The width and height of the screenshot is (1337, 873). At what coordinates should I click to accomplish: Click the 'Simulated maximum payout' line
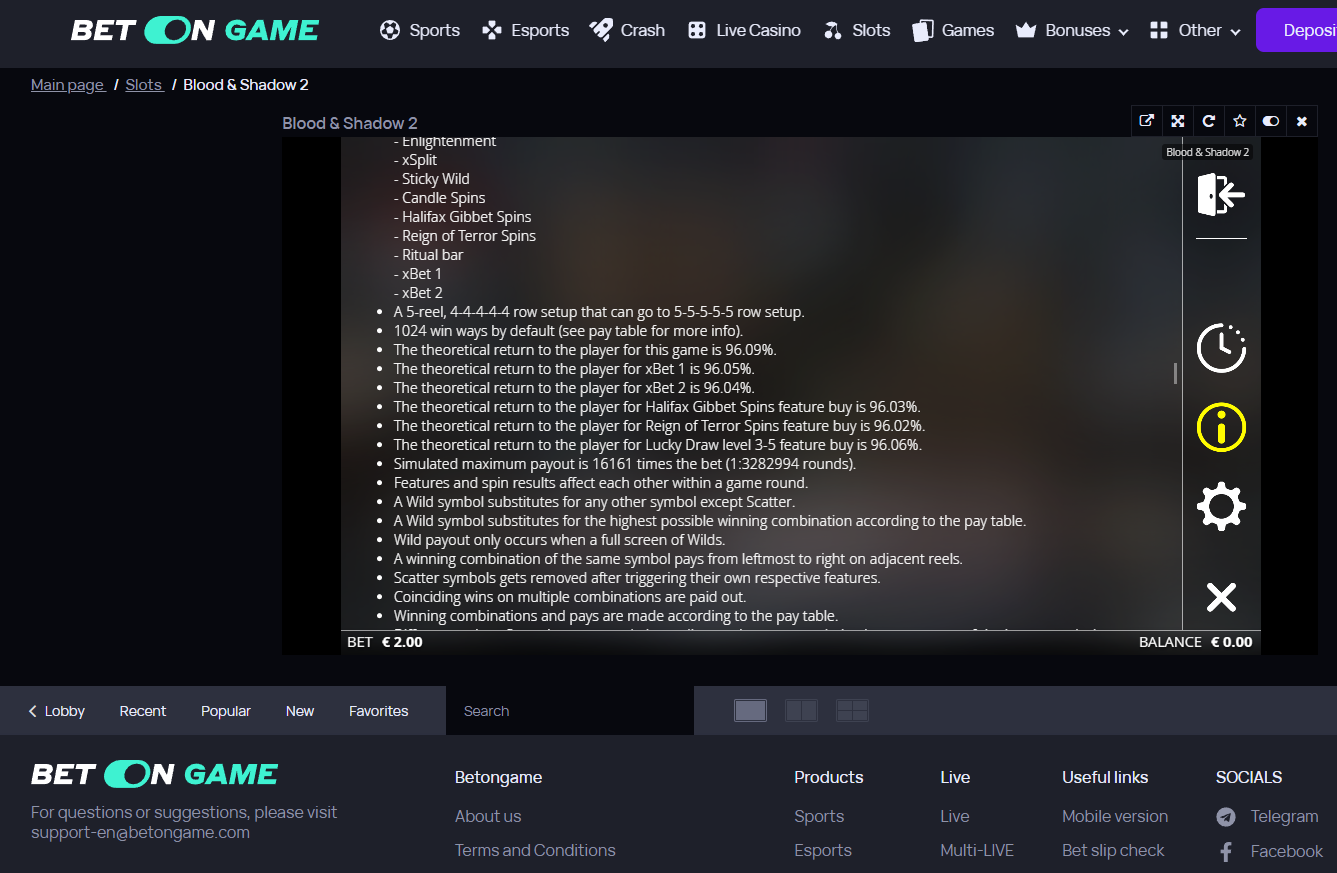coord(625,464)
